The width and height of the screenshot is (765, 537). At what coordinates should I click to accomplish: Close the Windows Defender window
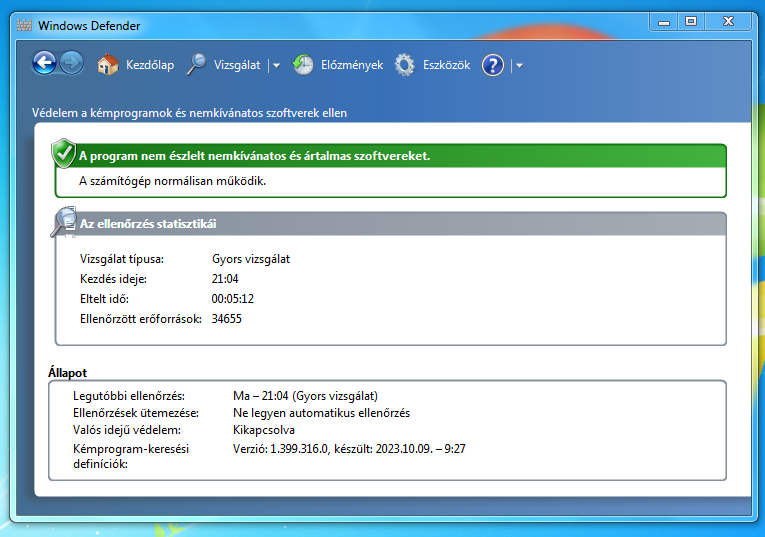(x=728, y=22)
